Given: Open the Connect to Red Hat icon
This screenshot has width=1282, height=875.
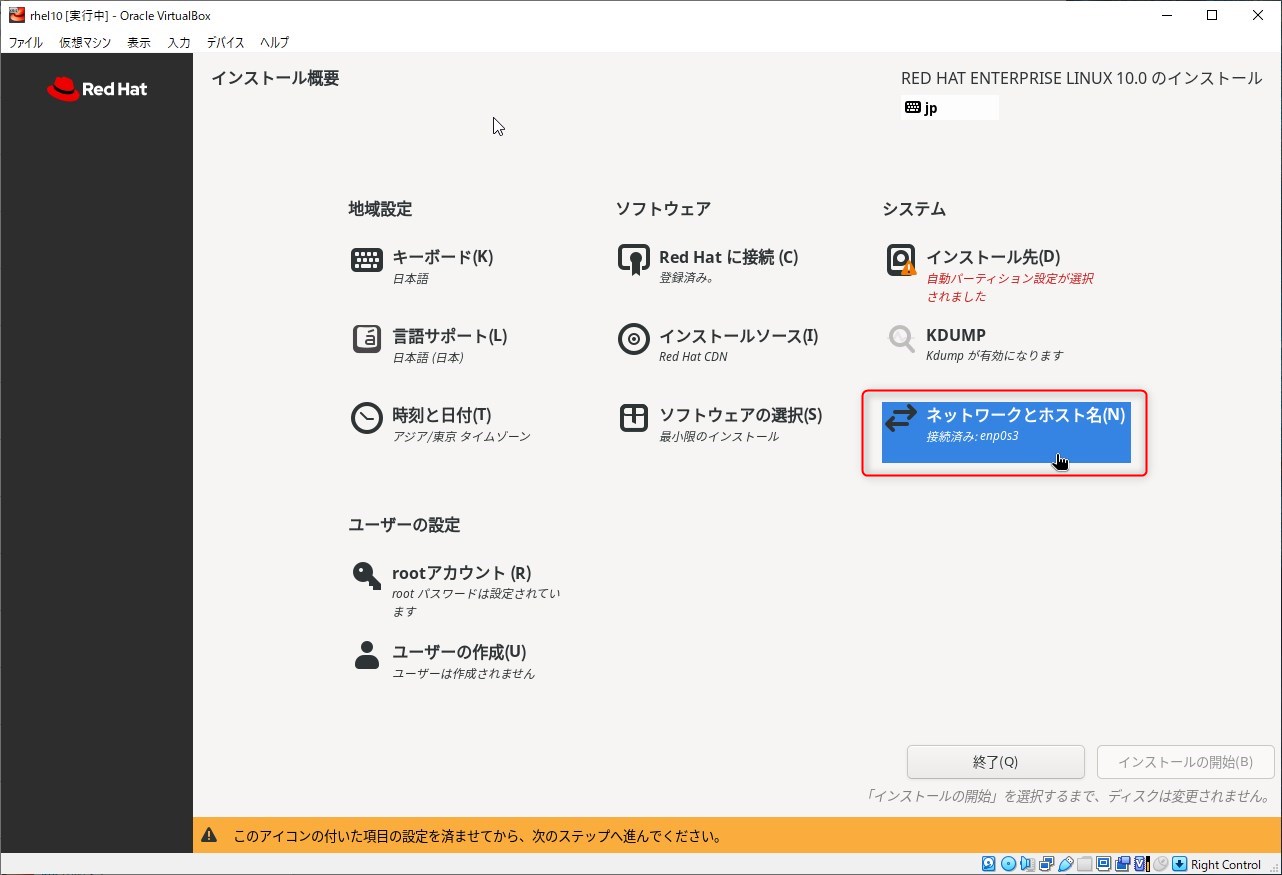Looking at the screenshot, I should [633, 260].
